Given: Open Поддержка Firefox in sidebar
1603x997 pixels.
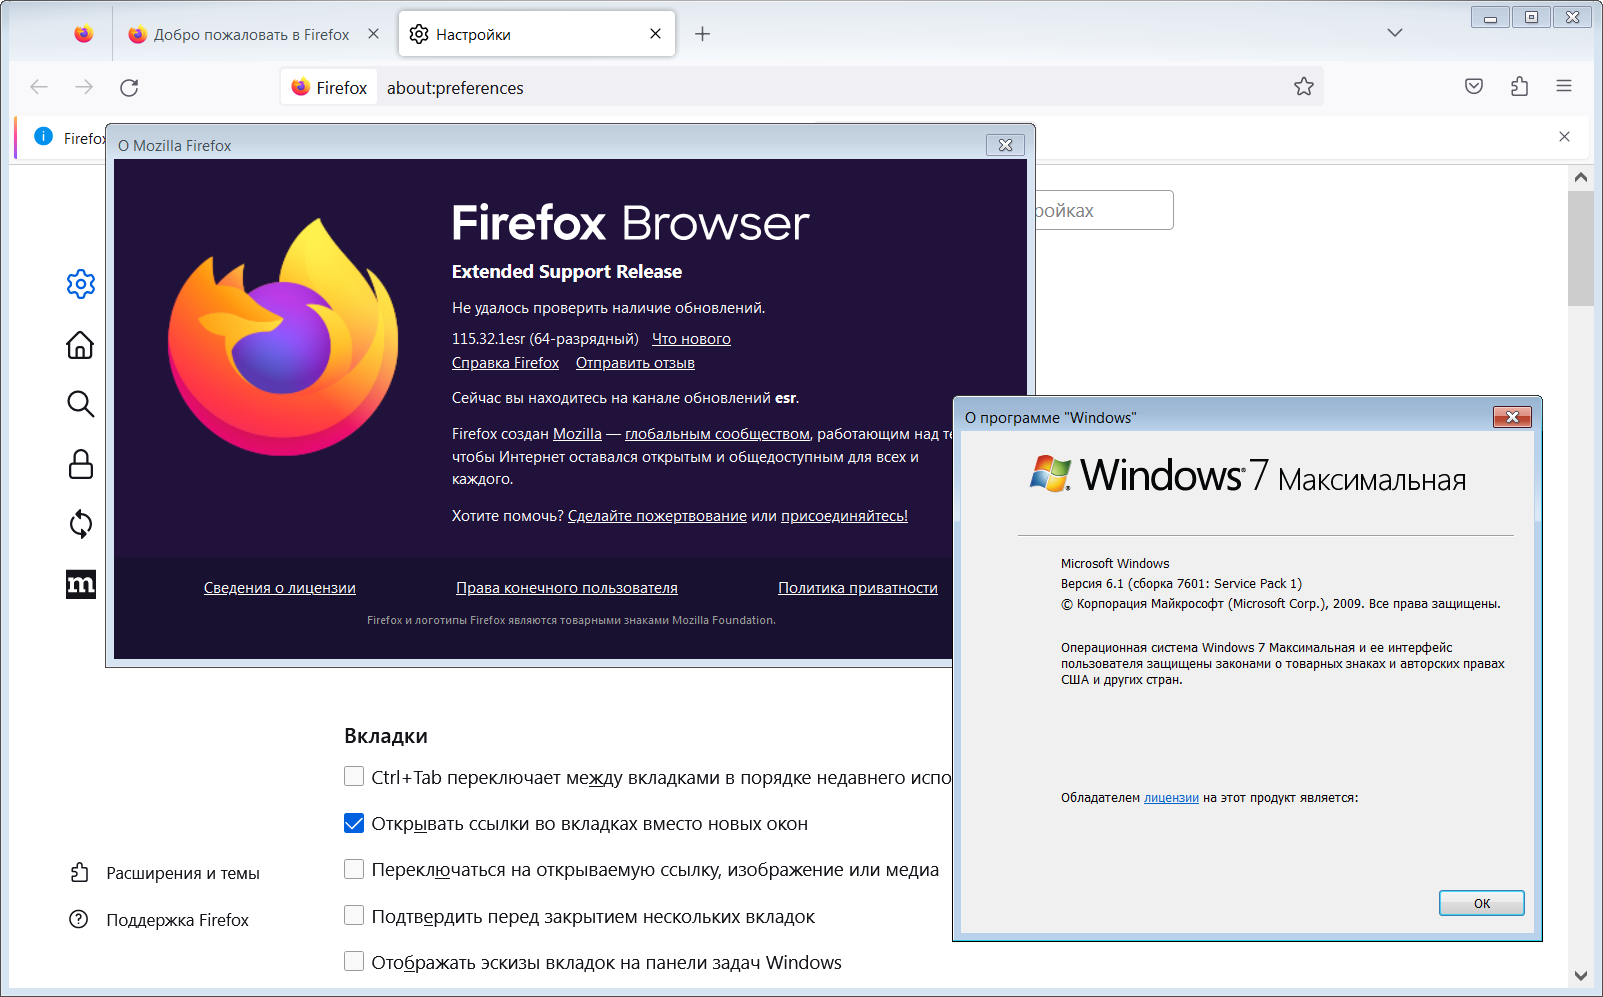Looking at the screenshot, I should pos(178,920).
